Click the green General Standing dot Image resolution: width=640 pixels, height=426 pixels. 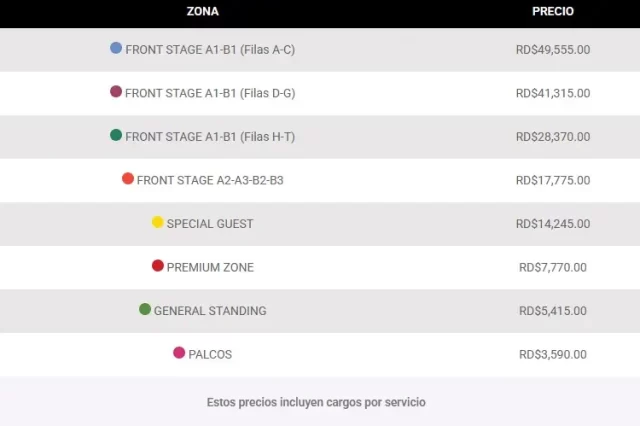145,309
